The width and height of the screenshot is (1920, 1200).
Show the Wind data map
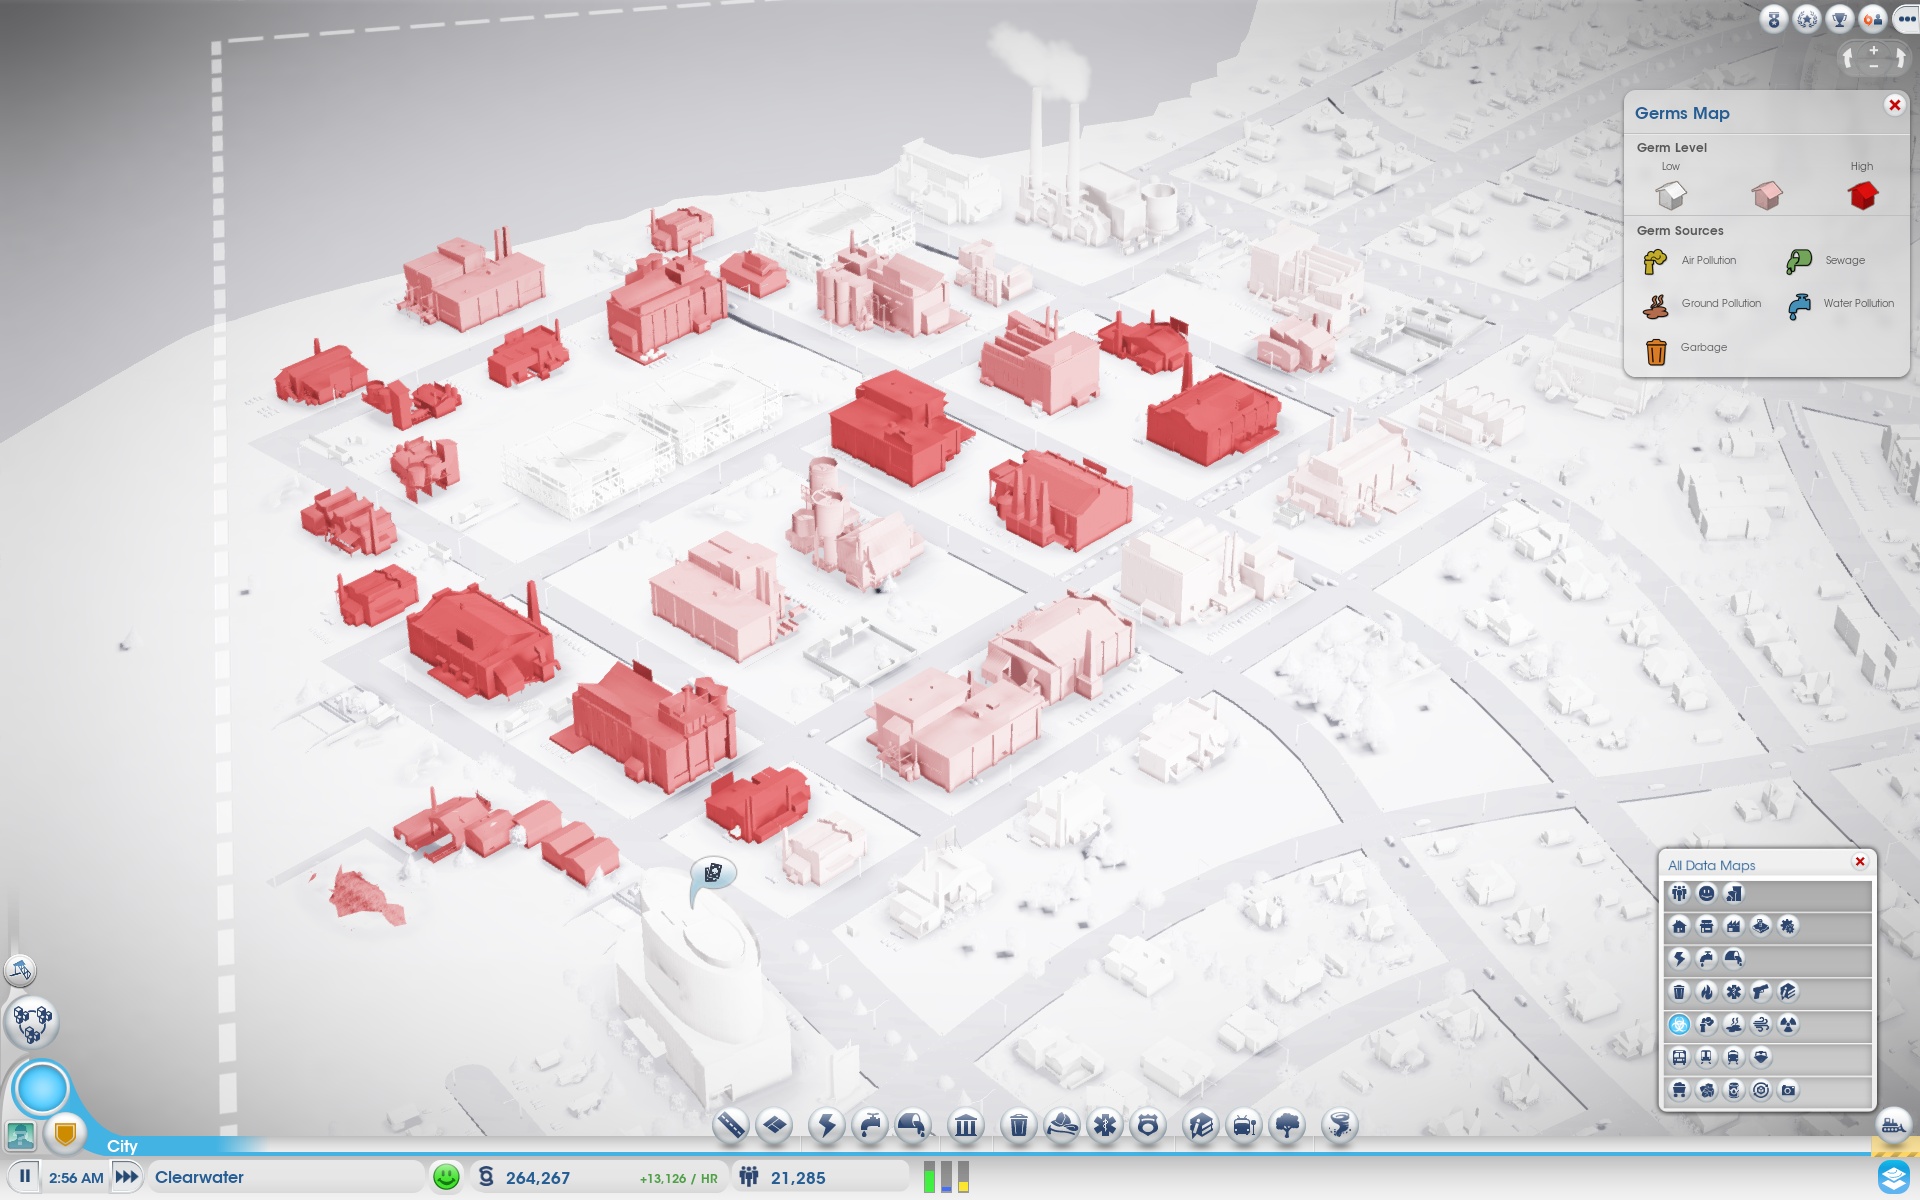click(x=1760, y=1024)
